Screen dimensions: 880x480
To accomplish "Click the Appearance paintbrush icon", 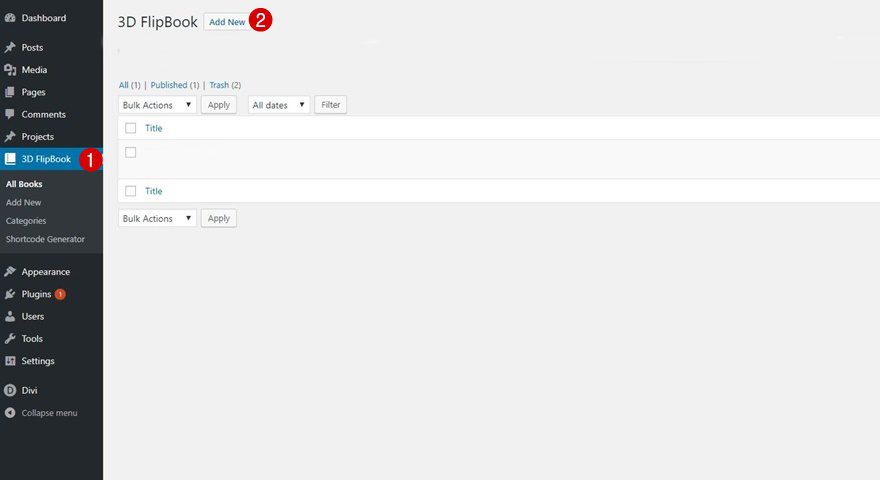I will click(x=10, y=272).
